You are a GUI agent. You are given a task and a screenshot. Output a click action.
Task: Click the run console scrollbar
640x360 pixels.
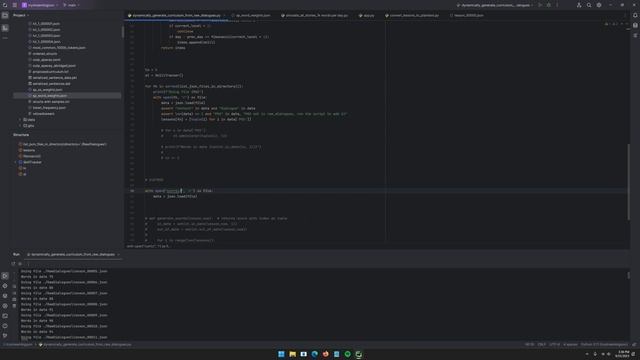tap(628, 276)
